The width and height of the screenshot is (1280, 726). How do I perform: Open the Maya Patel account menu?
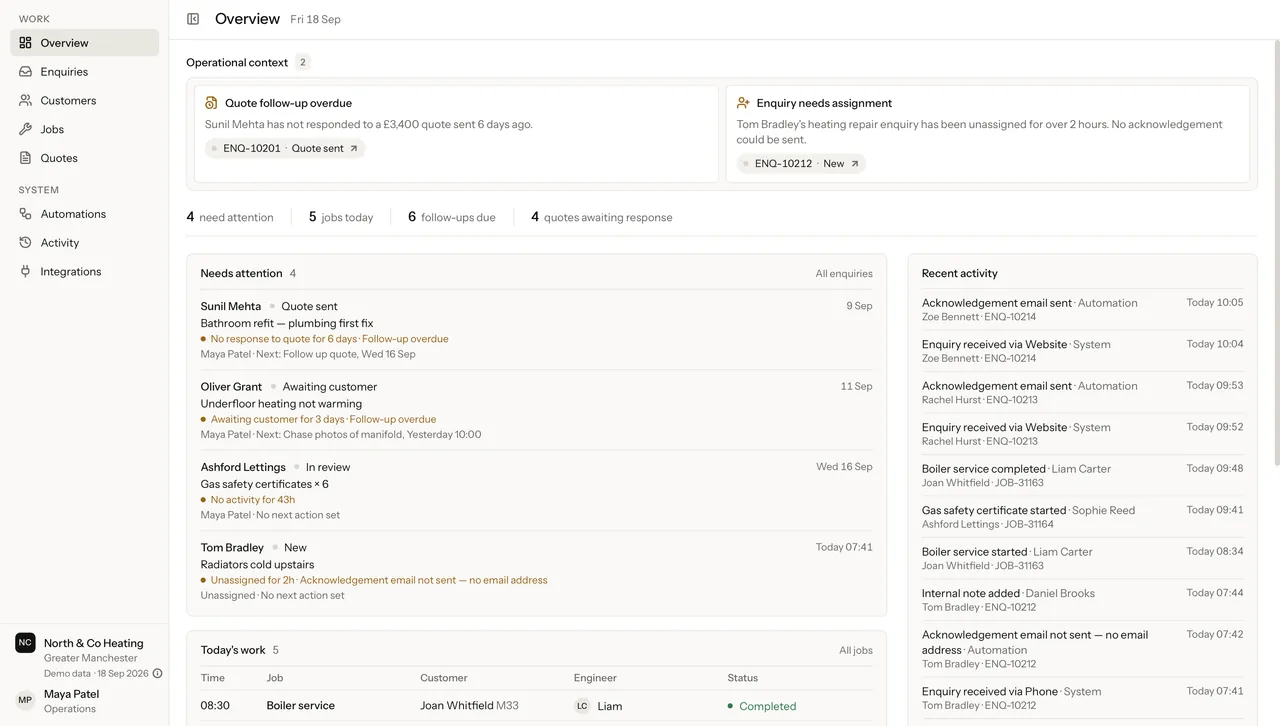coord(84,701)
